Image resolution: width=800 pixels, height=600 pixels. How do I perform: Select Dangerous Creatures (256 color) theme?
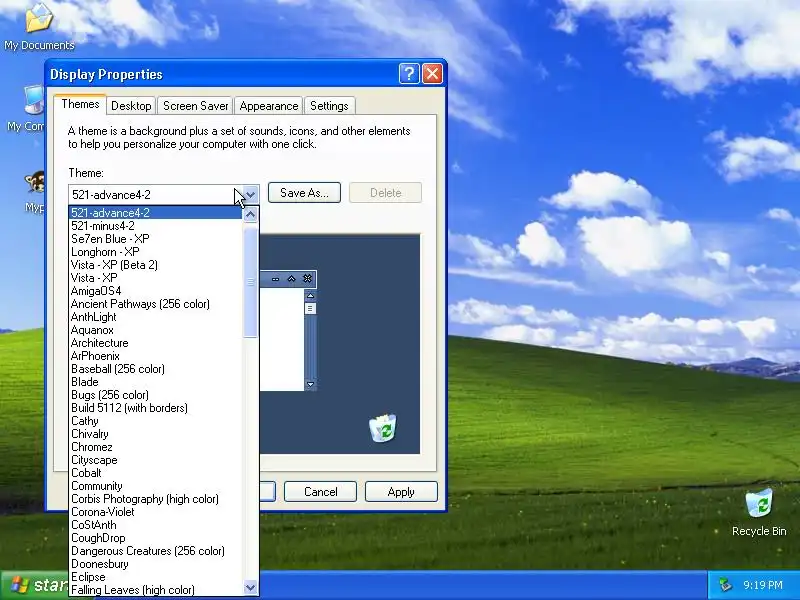coord(156,551)
